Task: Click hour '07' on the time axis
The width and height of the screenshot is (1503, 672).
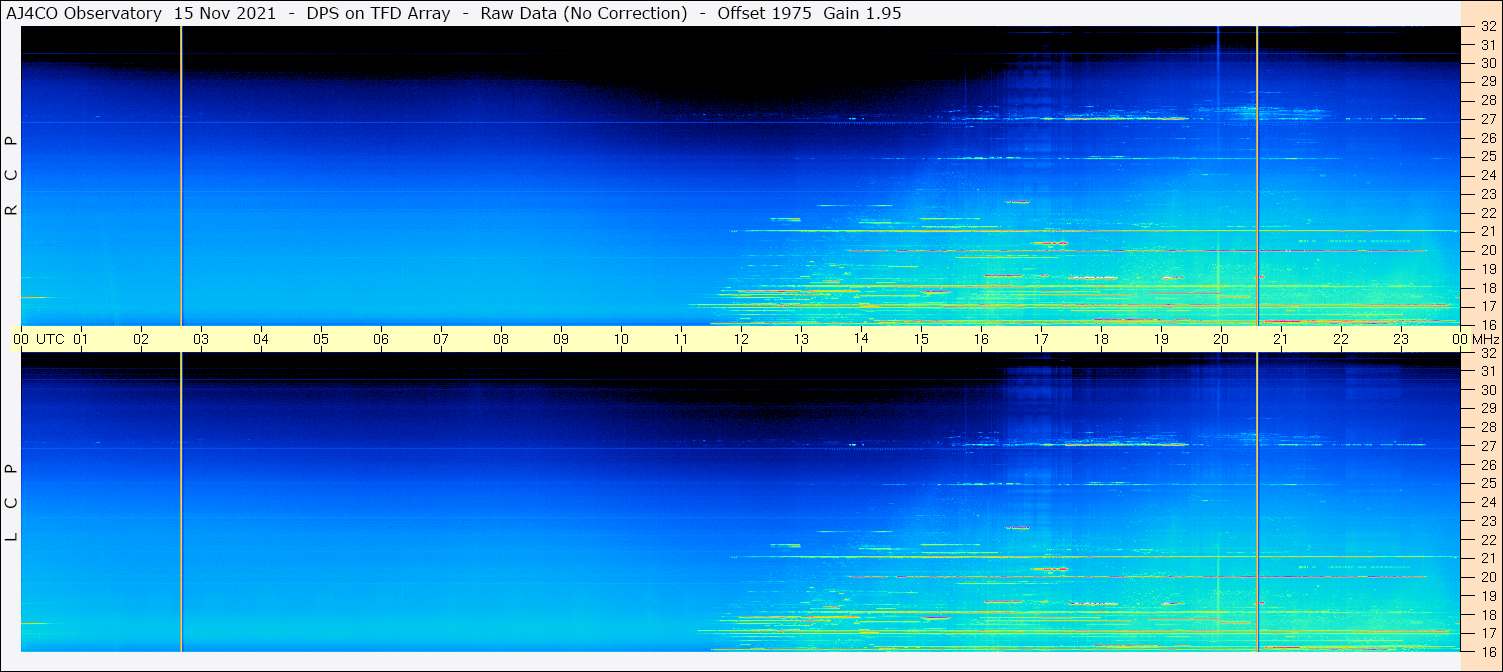Action: (x=441, y=339)
